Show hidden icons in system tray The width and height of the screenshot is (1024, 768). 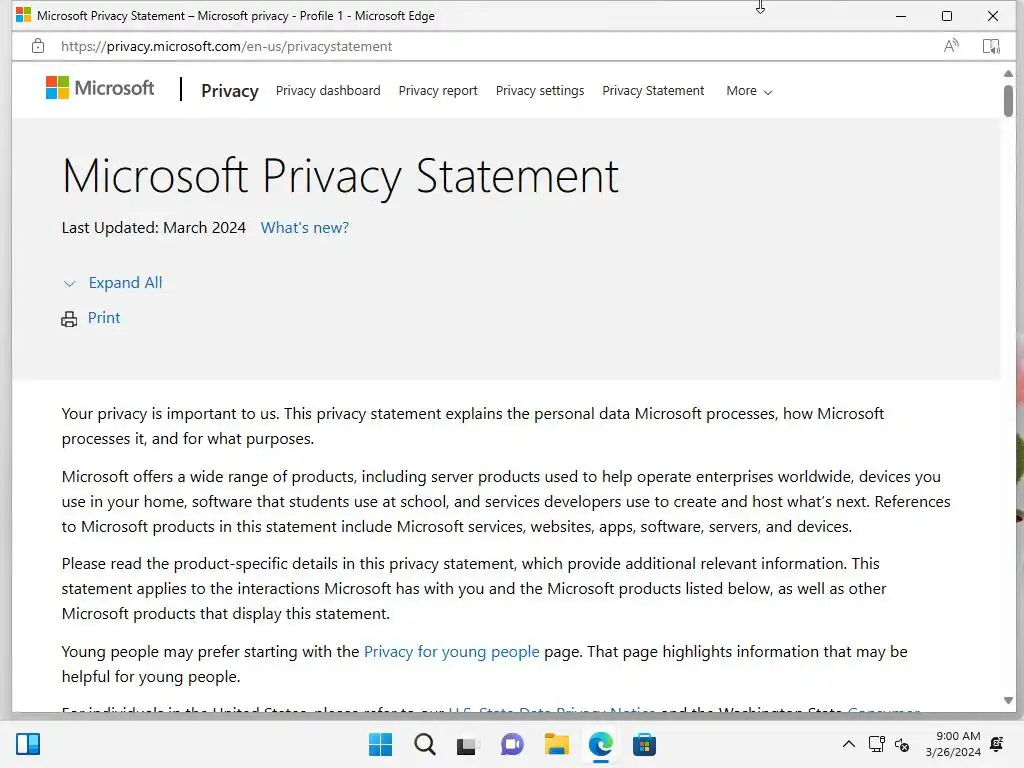(x=849, y=744)
